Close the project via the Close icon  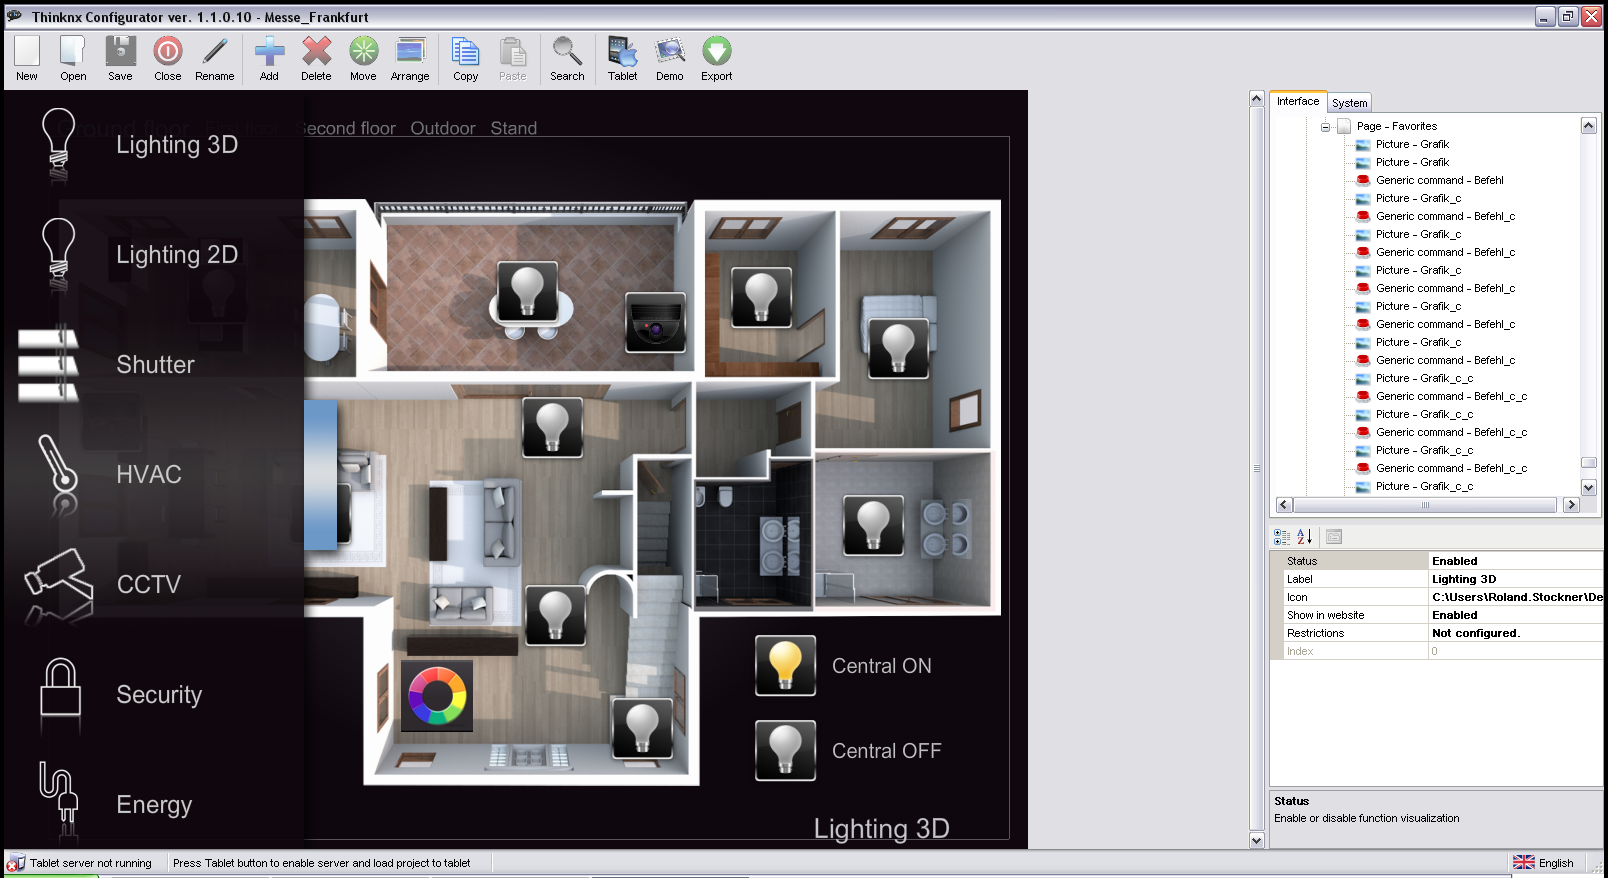[167, 58]
